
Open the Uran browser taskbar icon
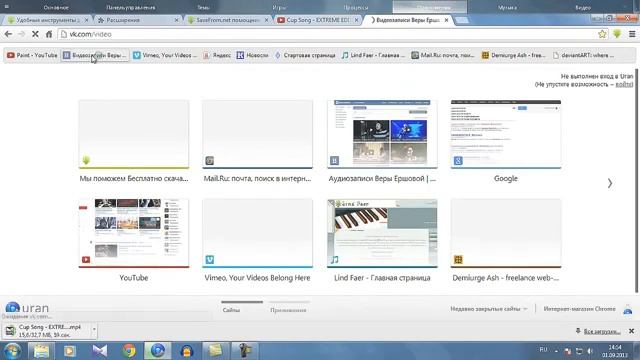(158, 351)
